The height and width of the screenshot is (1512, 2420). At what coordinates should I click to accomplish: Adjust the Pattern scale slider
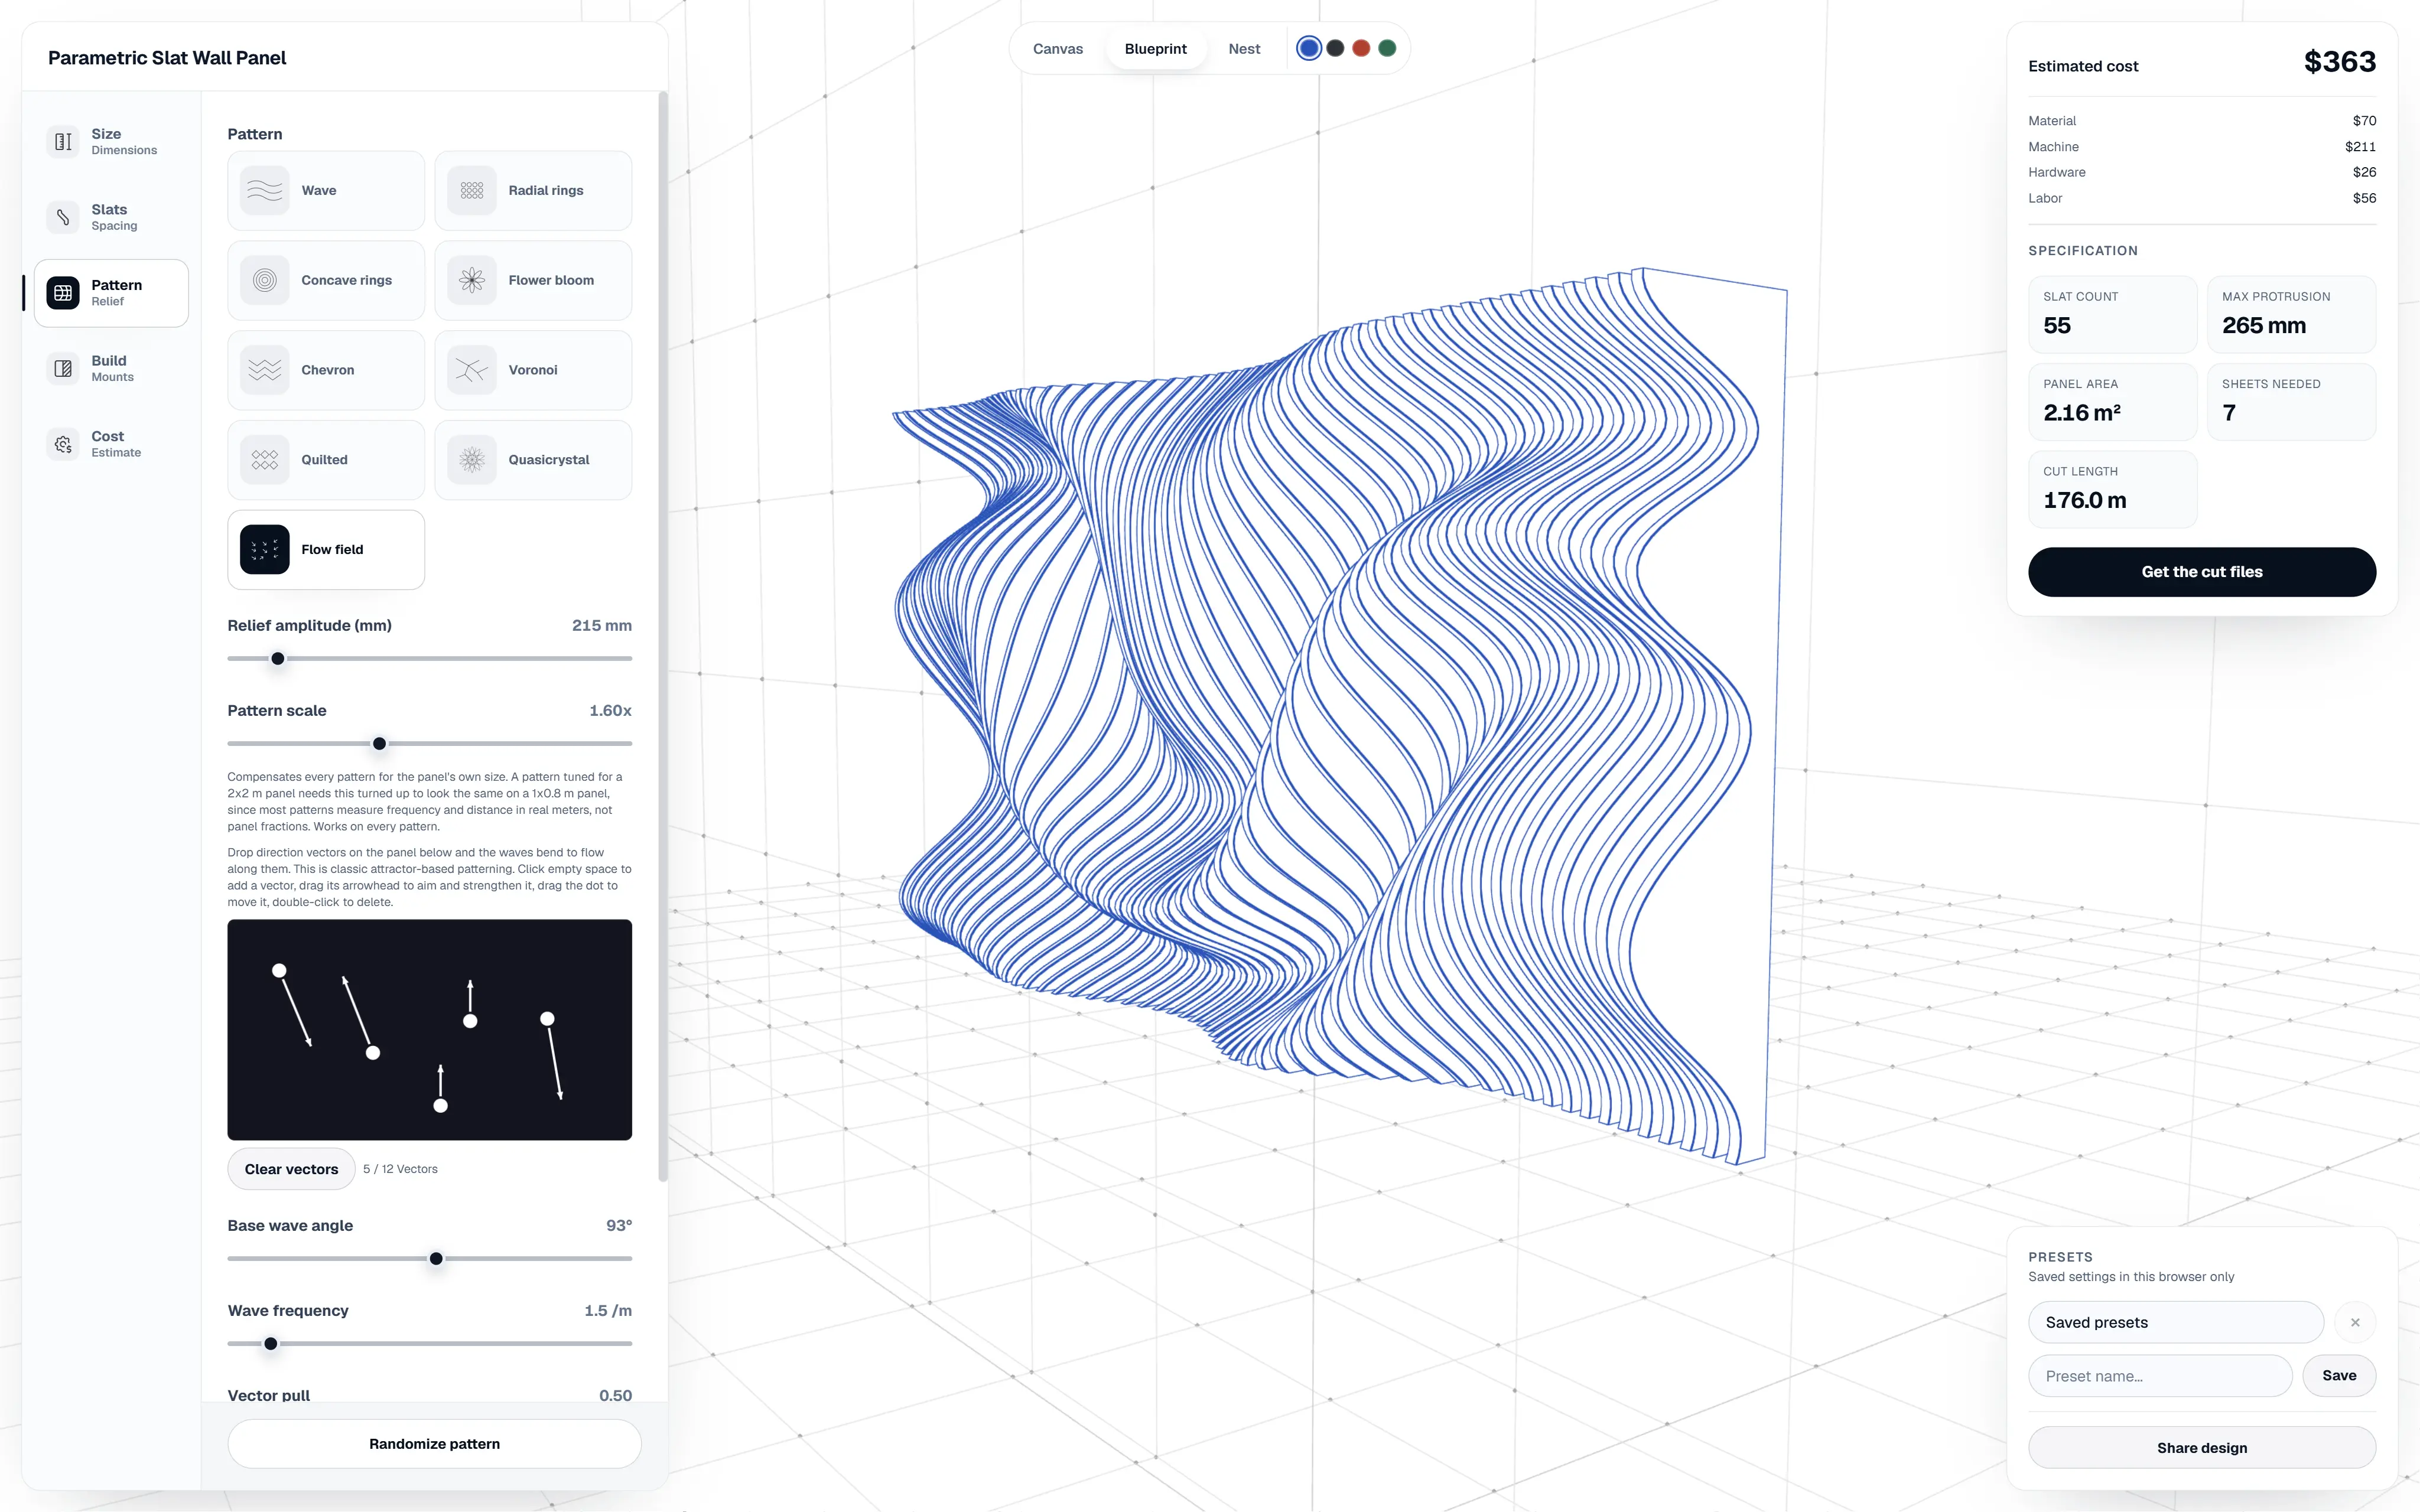pos(429,744)
